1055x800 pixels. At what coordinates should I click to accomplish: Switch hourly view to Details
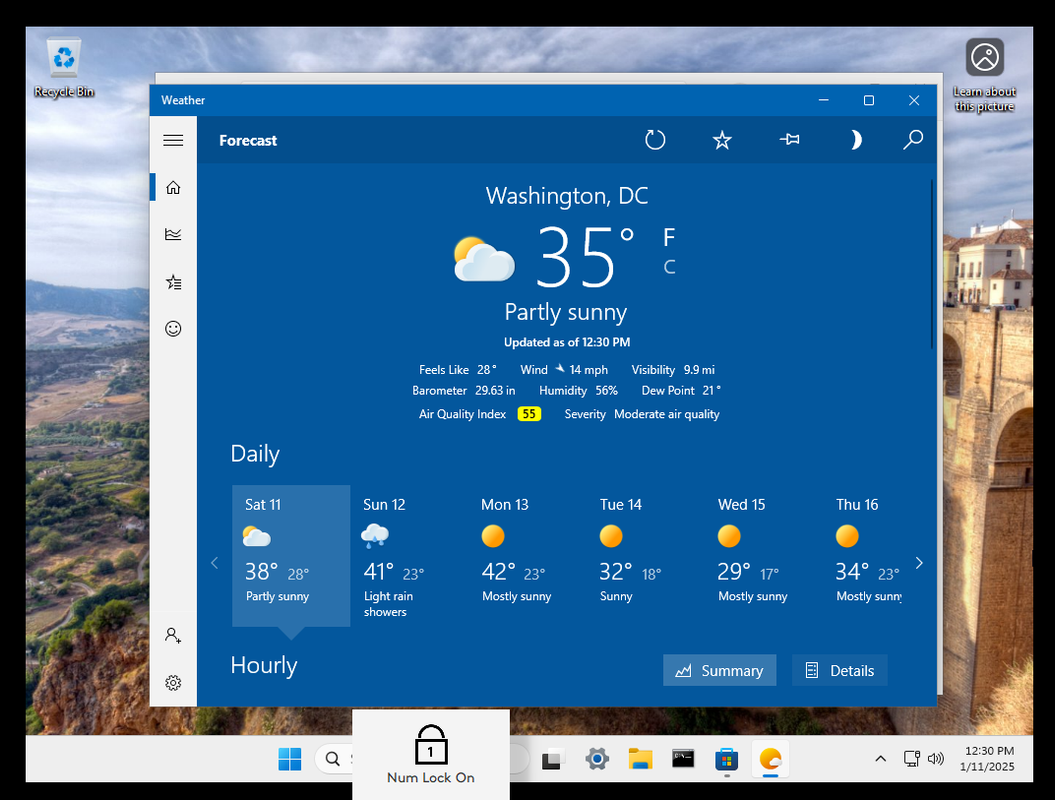coord(840,670)
